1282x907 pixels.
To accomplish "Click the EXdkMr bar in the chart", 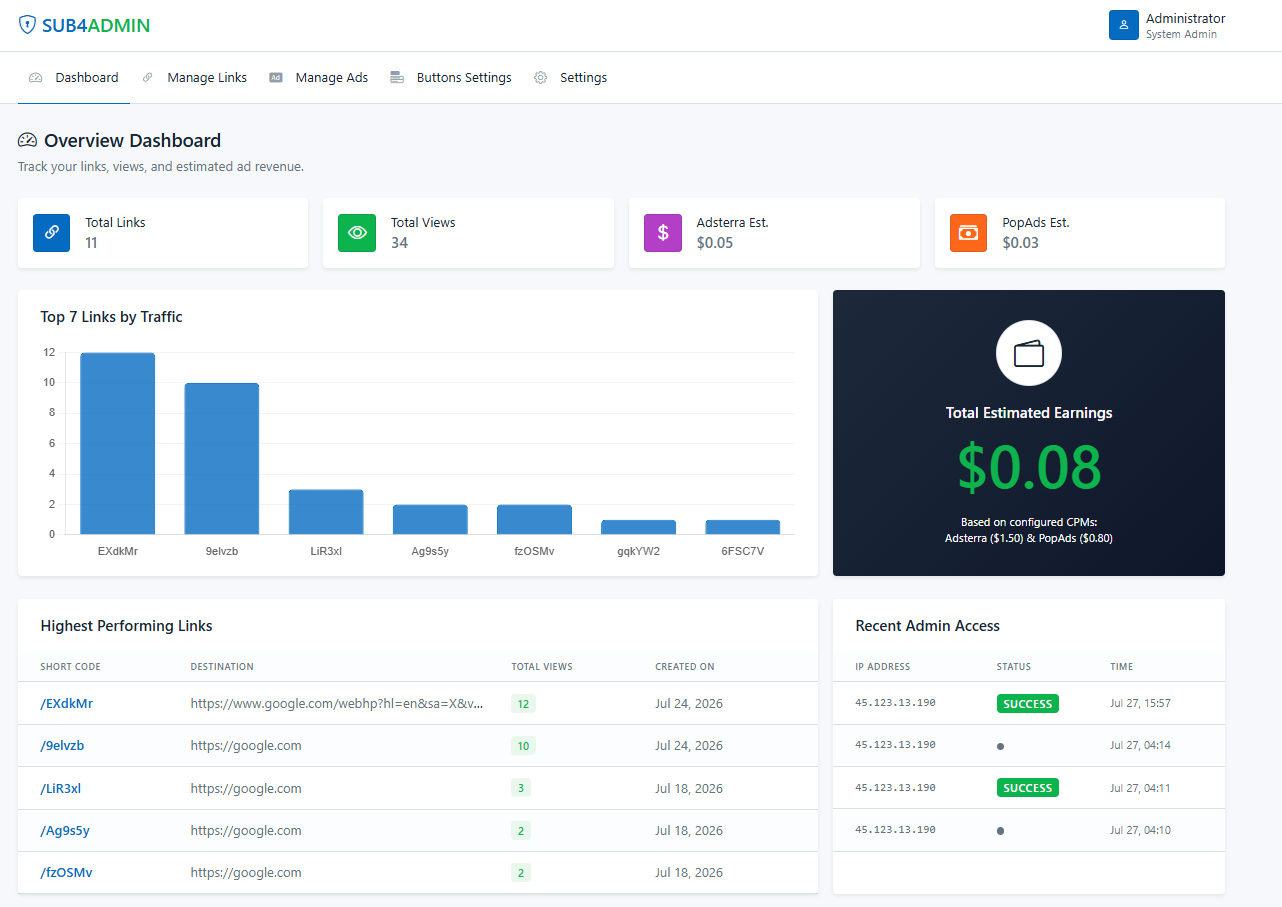I will pos(118,443).
